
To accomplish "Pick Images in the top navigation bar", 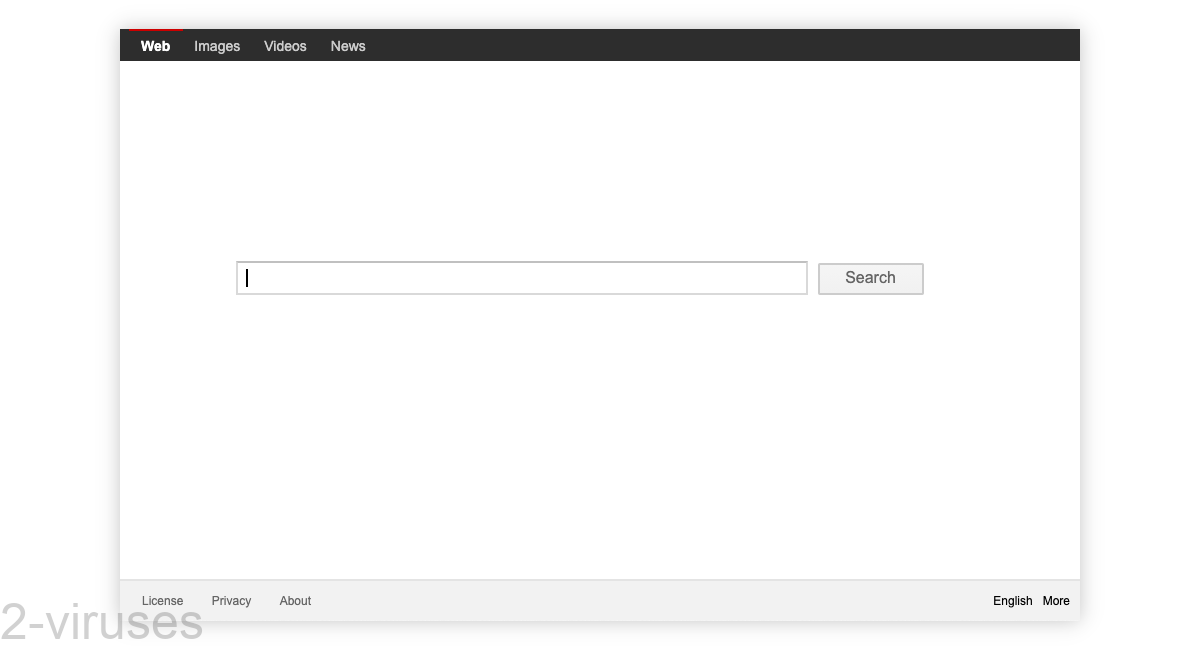I will pos(217,46).
